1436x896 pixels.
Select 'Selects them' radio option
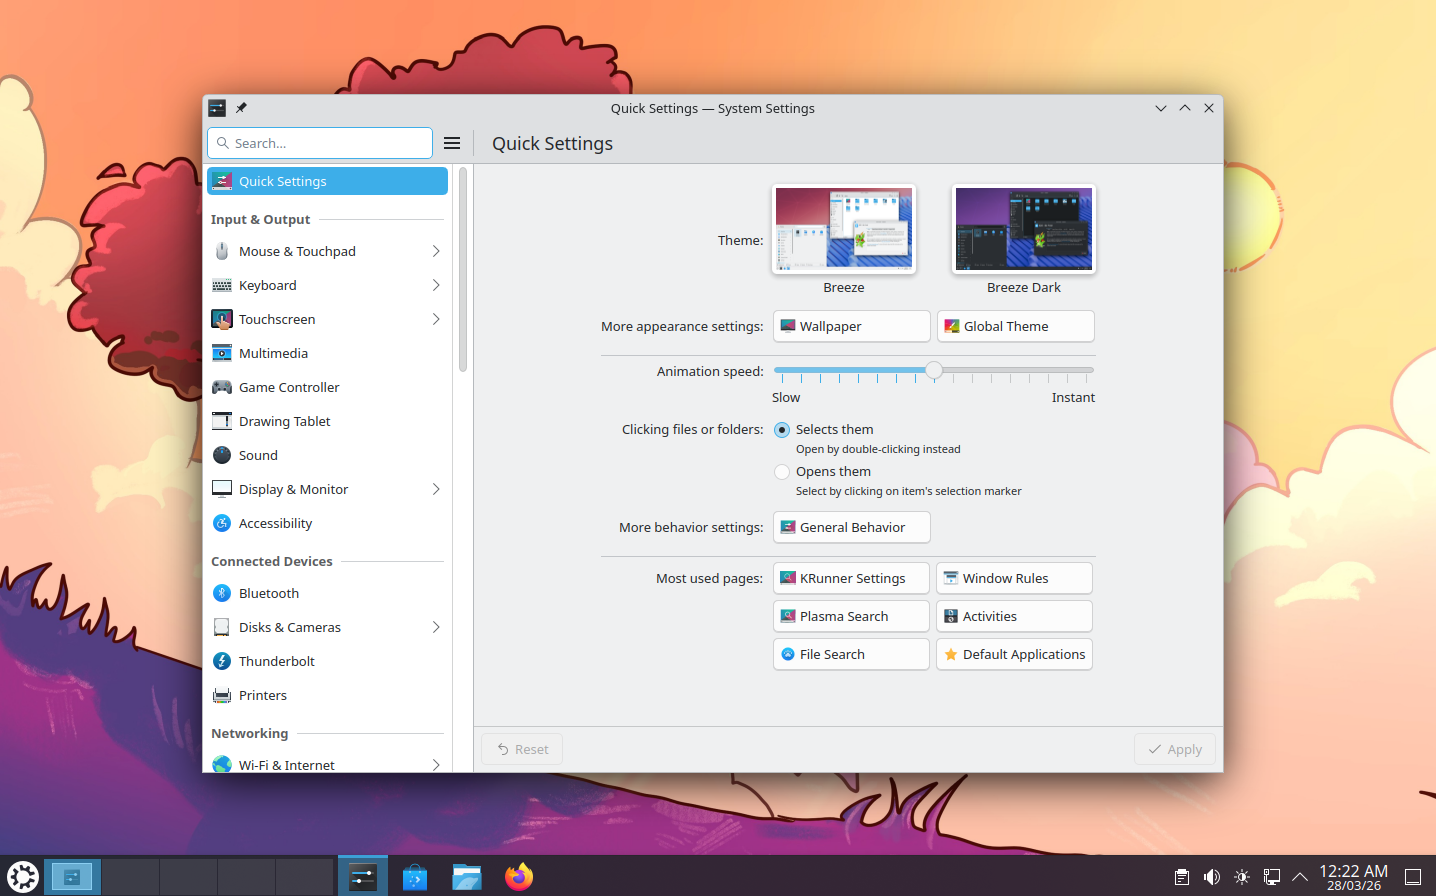[782, 430]
